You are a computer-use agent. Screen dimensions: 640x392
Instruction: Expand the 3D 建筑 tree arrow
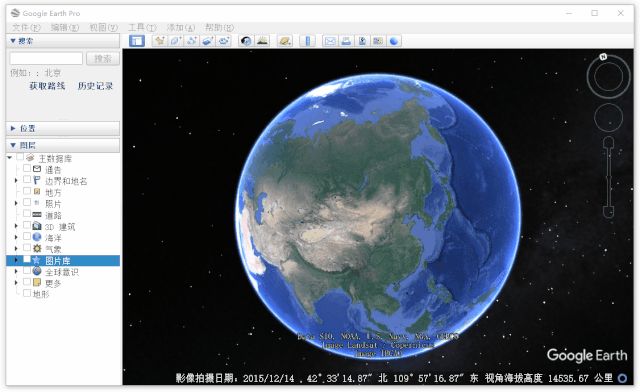[16, 226]
